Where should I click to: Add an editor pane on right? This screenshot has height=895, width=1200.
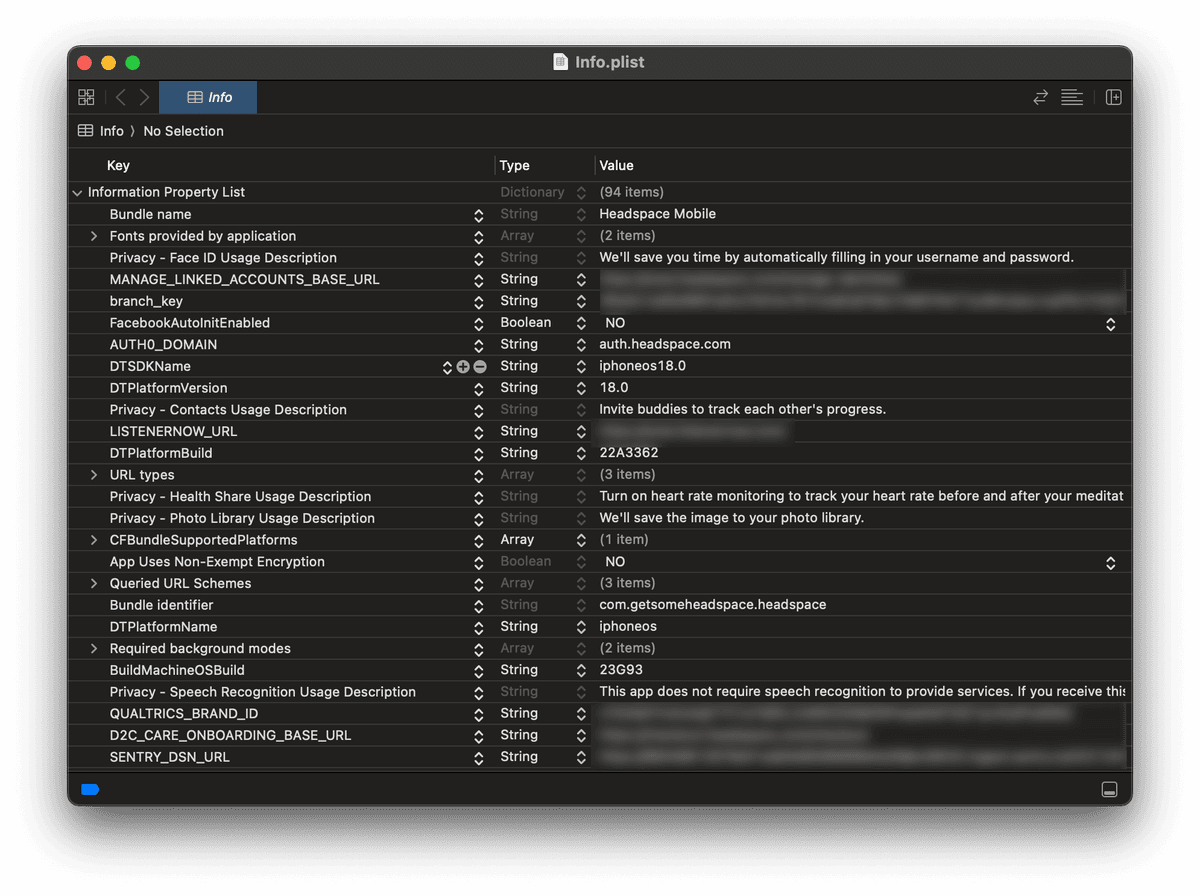coord(1113,97)
